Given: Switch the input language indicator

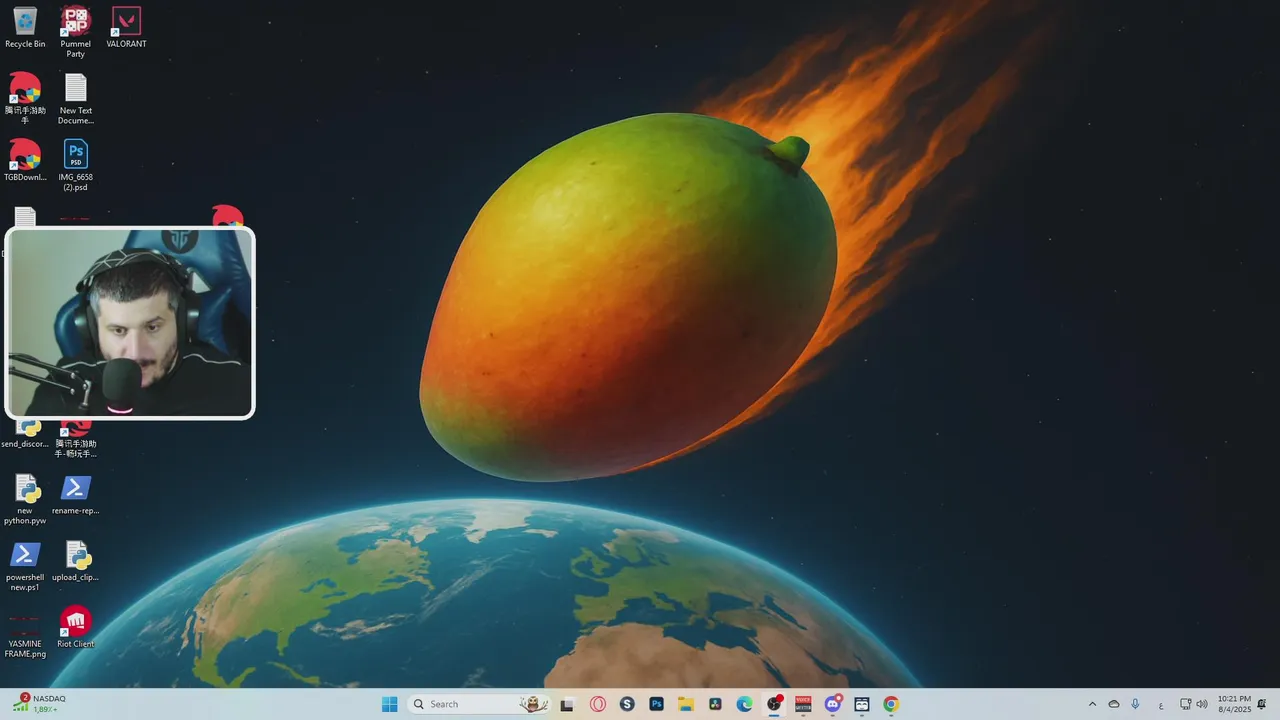Looking at the screenshot, I should [x=1161, y=704].
